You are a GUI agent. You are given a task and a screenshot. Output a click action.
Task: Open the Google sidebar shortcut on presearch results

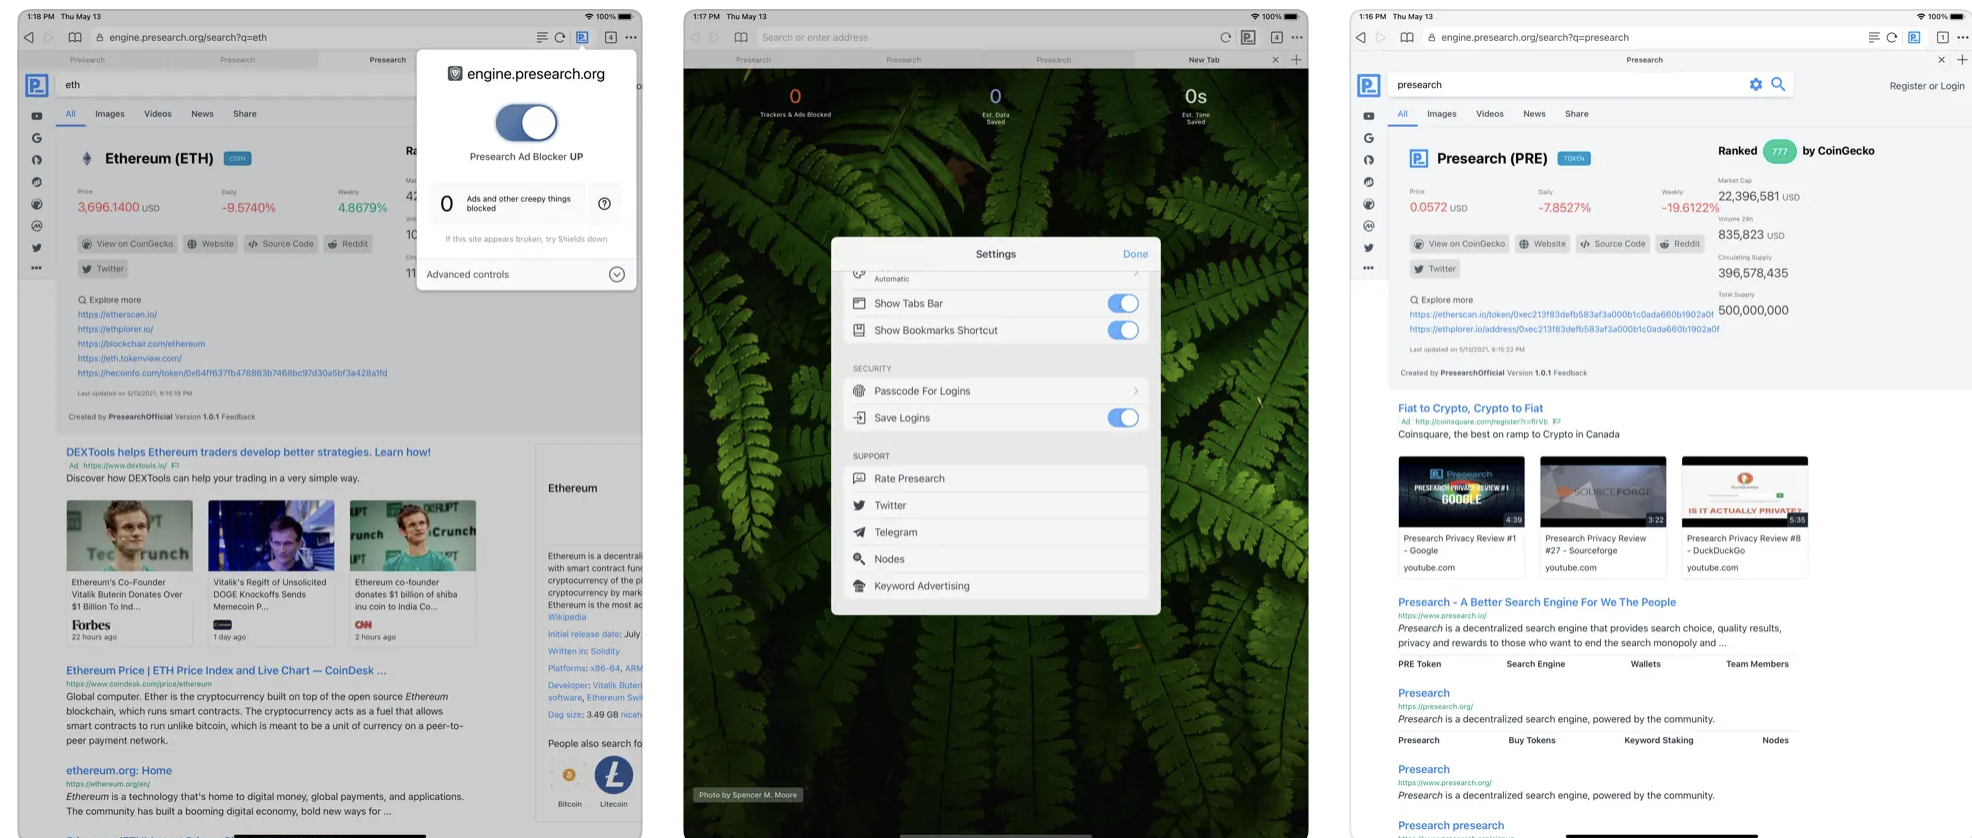point(1369,138)
